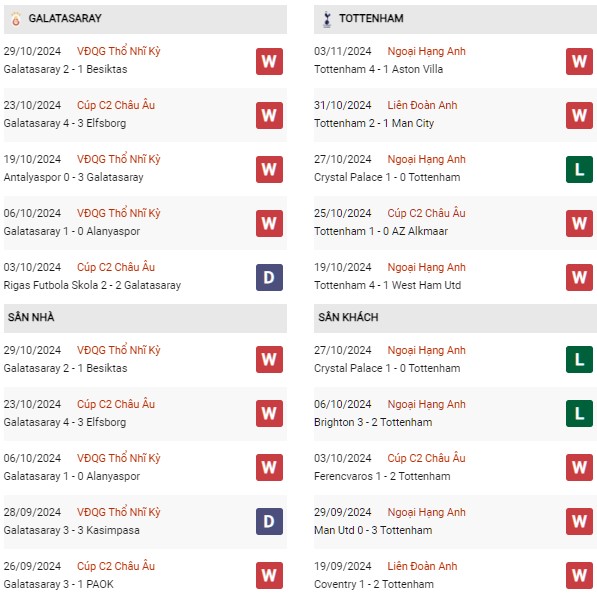Click the Tottenham 4-1 West Ham Utd result

click(x=387, y=285)
